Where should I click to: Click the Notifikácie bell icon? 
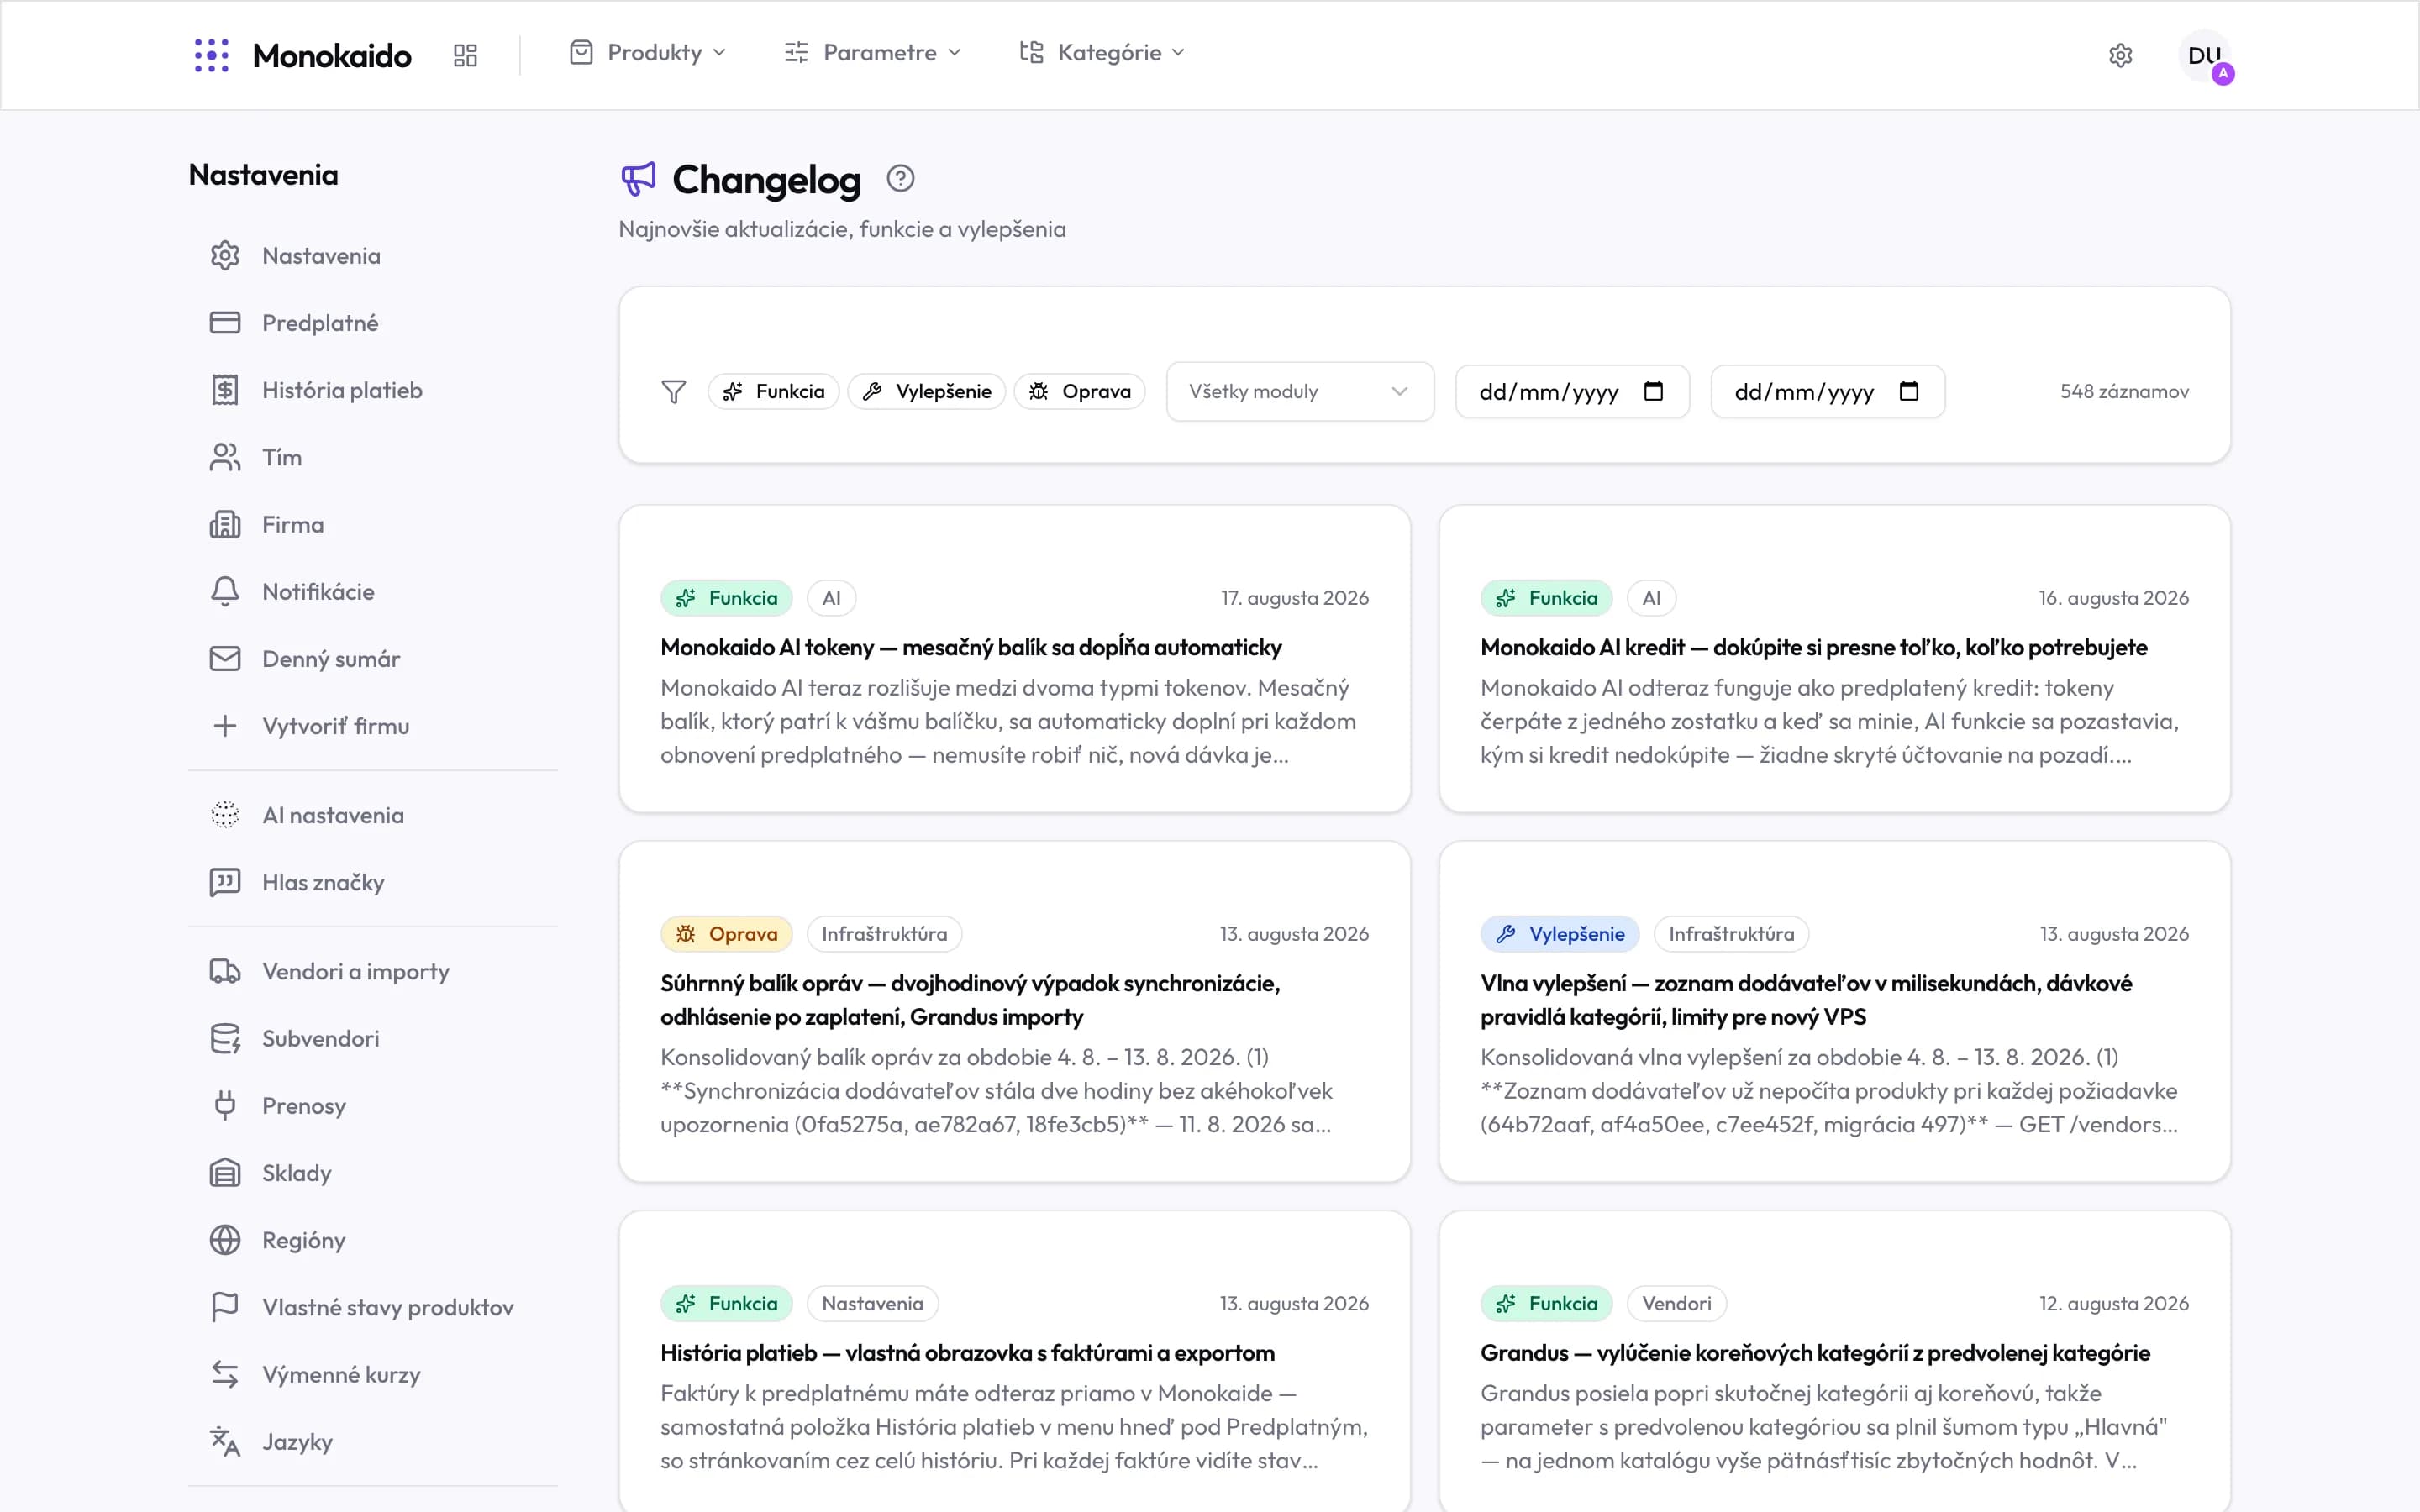click(x=225, y=591)
